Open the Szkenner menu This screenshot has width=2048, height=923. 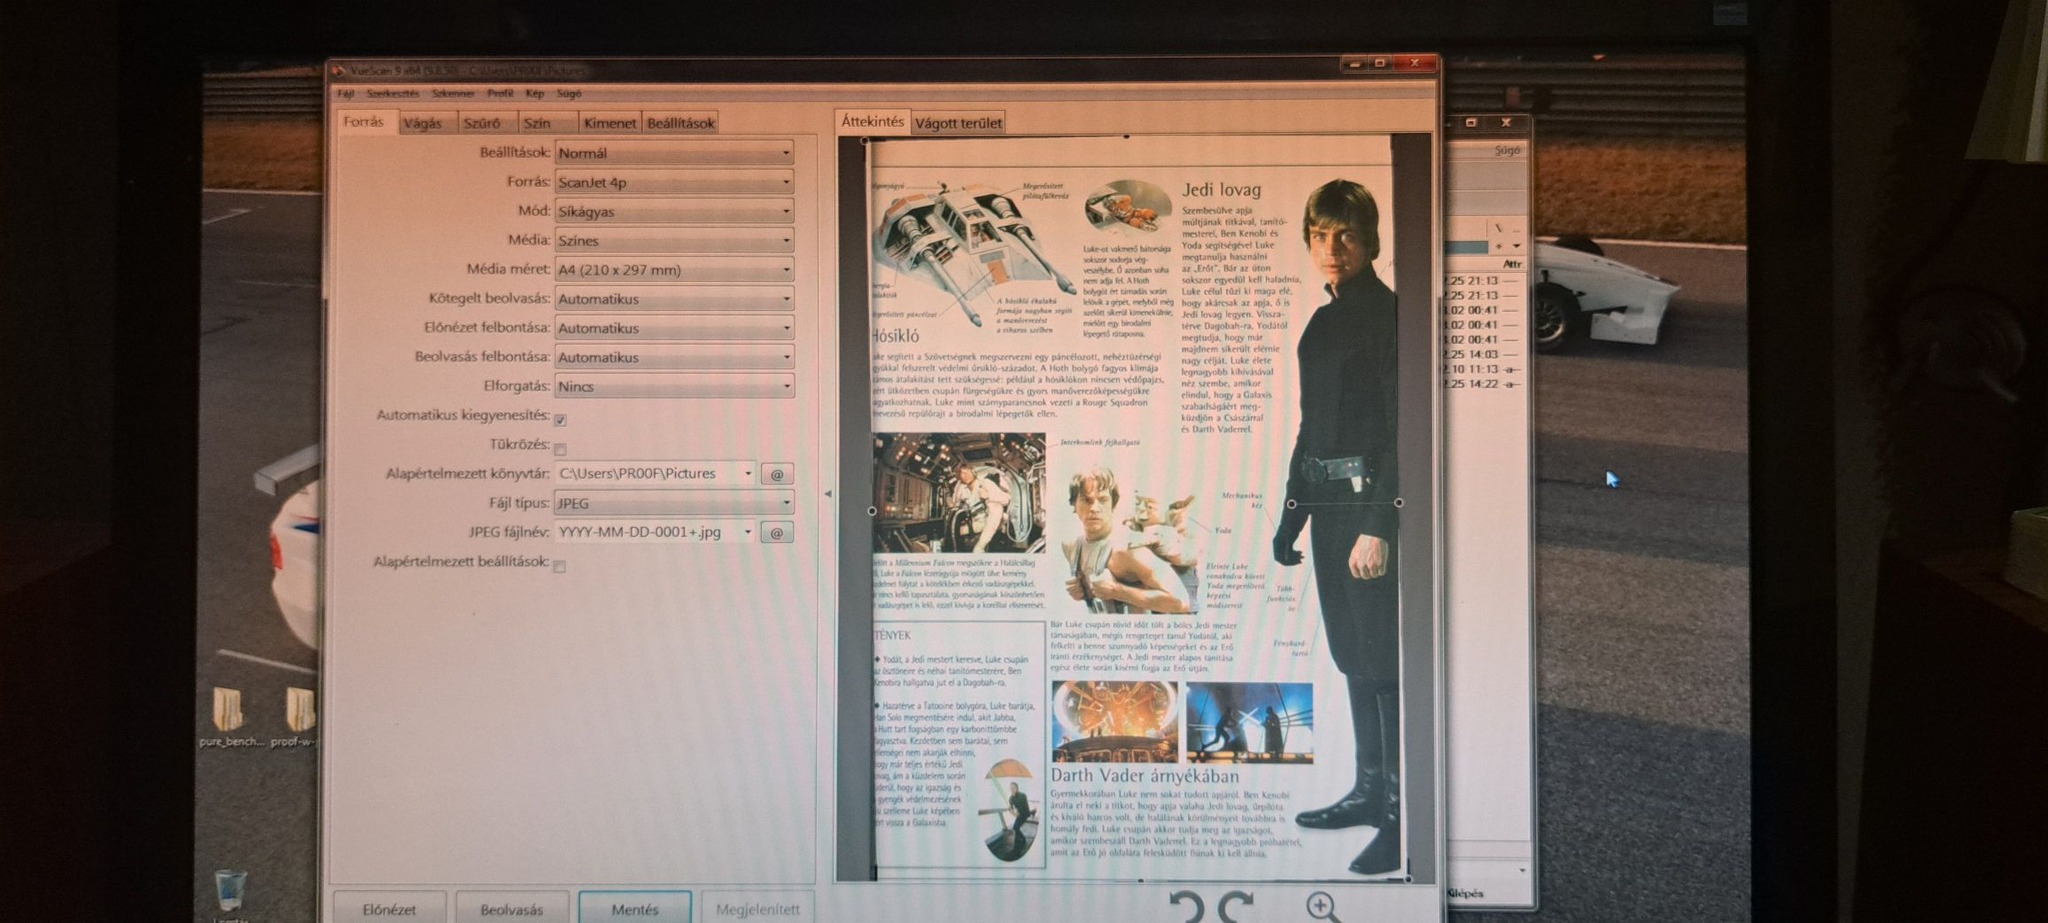[x=453, y=94]
